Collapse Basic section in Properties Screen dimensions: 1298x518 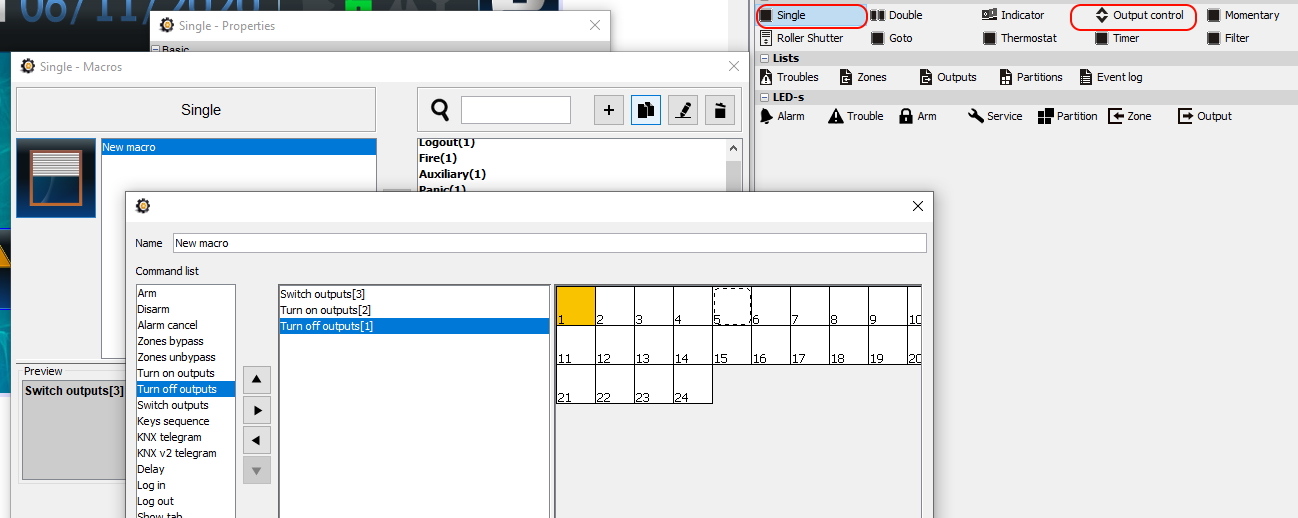tap(156, 49)
